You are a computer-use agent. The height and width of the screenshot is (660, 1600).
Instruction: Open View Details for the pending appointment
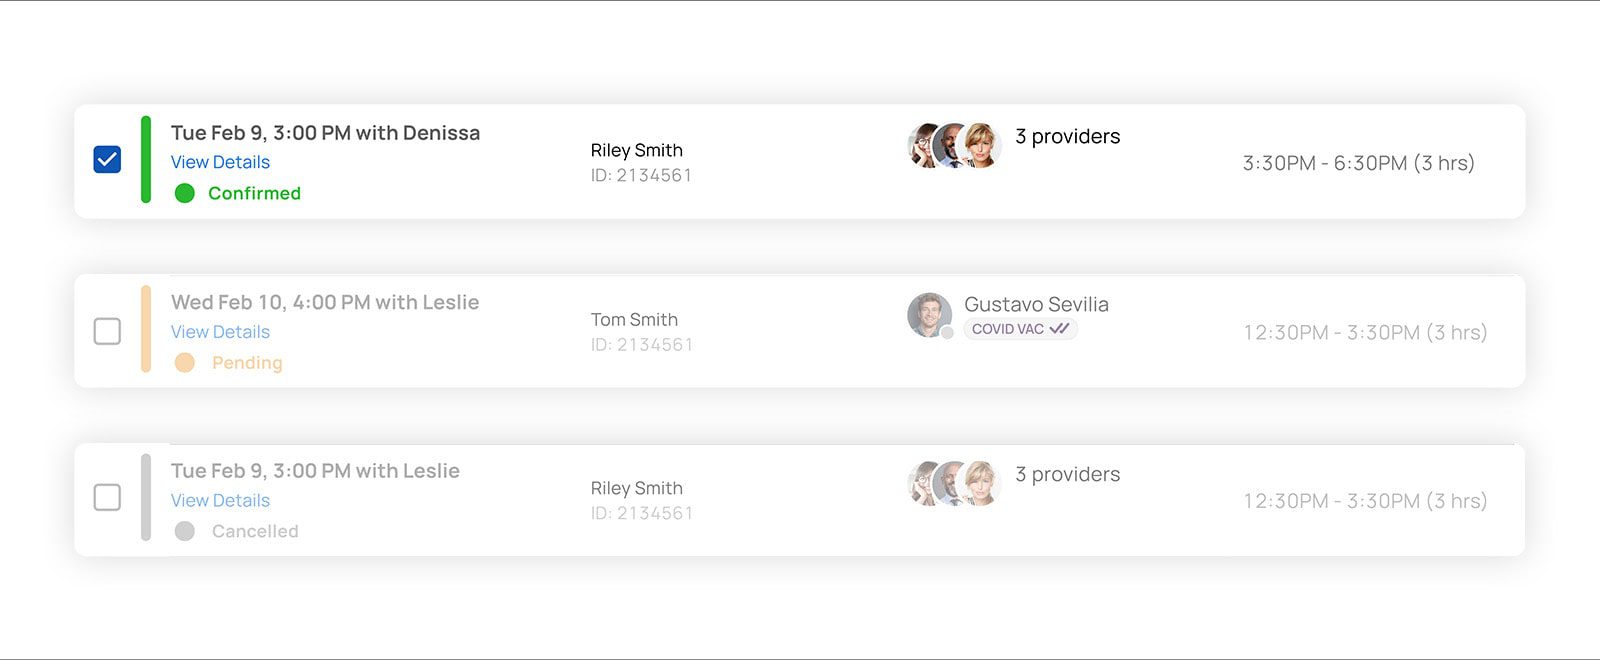(x=220, y=332)
